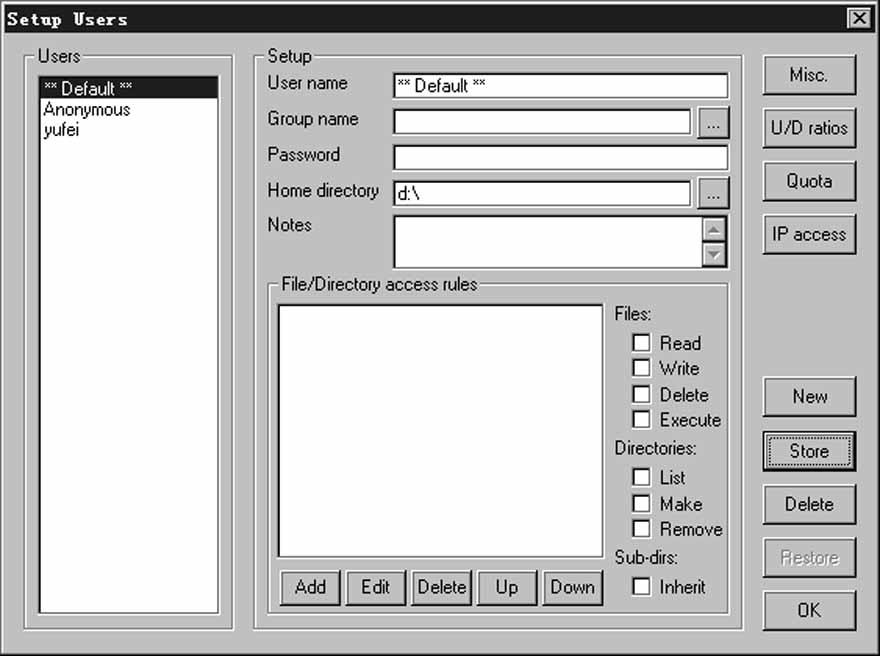
Task: Tick the Read files checkbox
Action: tap(641, 342)
